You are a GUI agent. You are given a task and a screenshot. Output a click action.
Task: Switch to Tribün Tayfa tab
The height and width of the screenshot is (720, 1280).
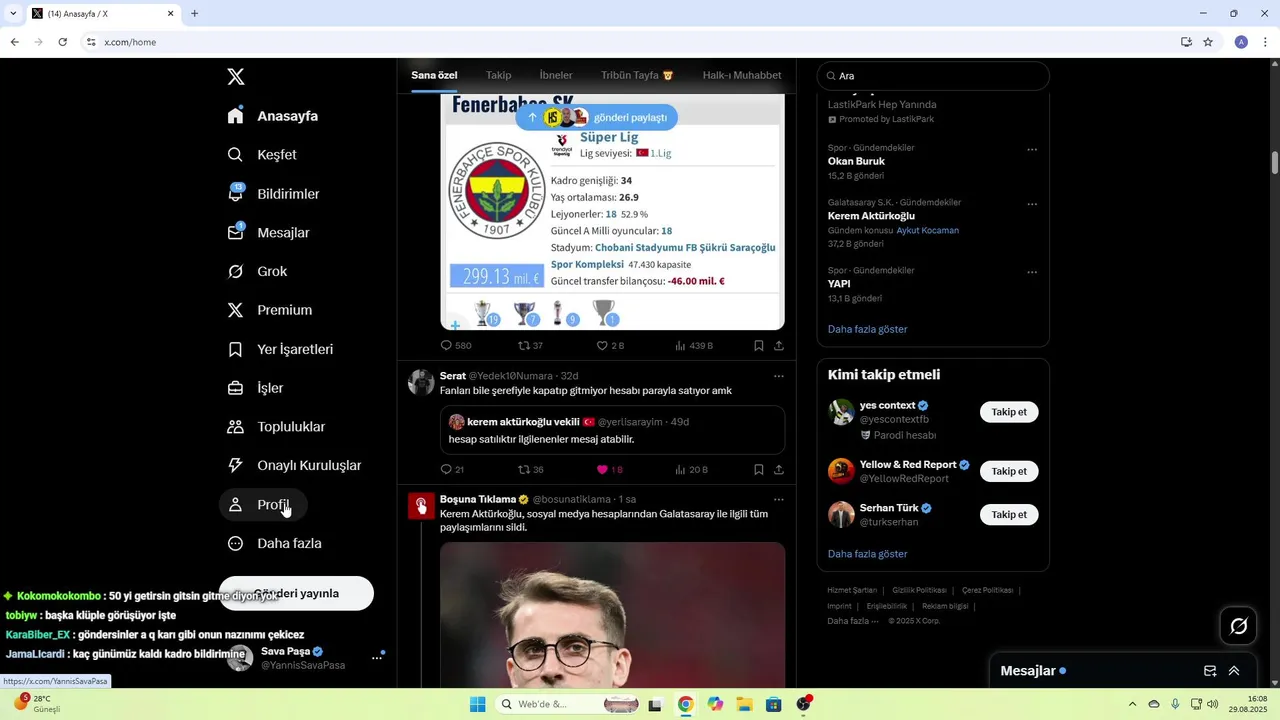point(637,75)
